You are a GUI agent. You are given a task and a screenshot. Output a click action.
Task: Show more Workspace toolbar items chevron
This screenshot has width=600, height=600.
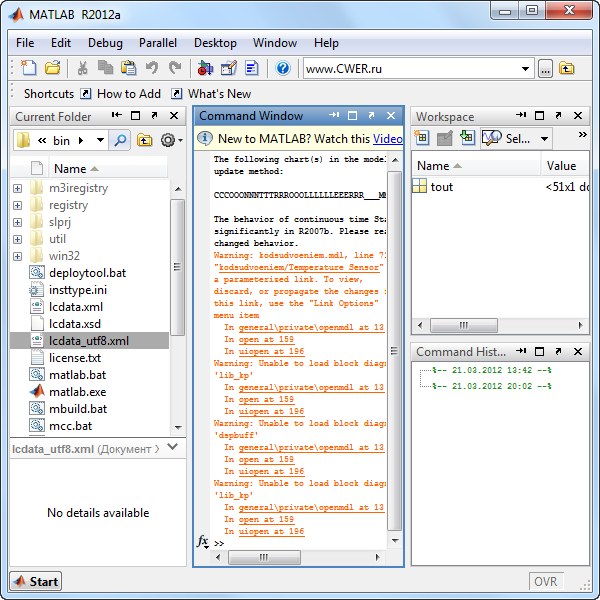pos(582,134)
